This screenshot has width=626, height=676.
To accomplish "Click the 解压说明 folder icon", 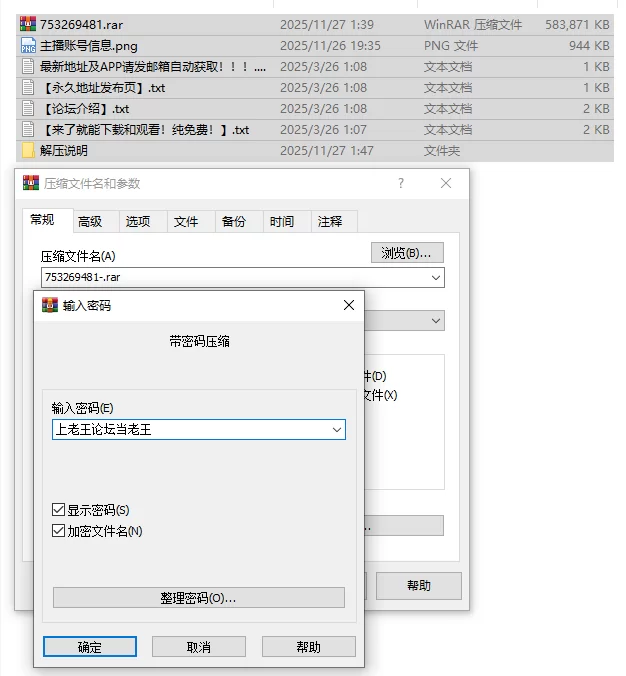I will tap(28, 150).
